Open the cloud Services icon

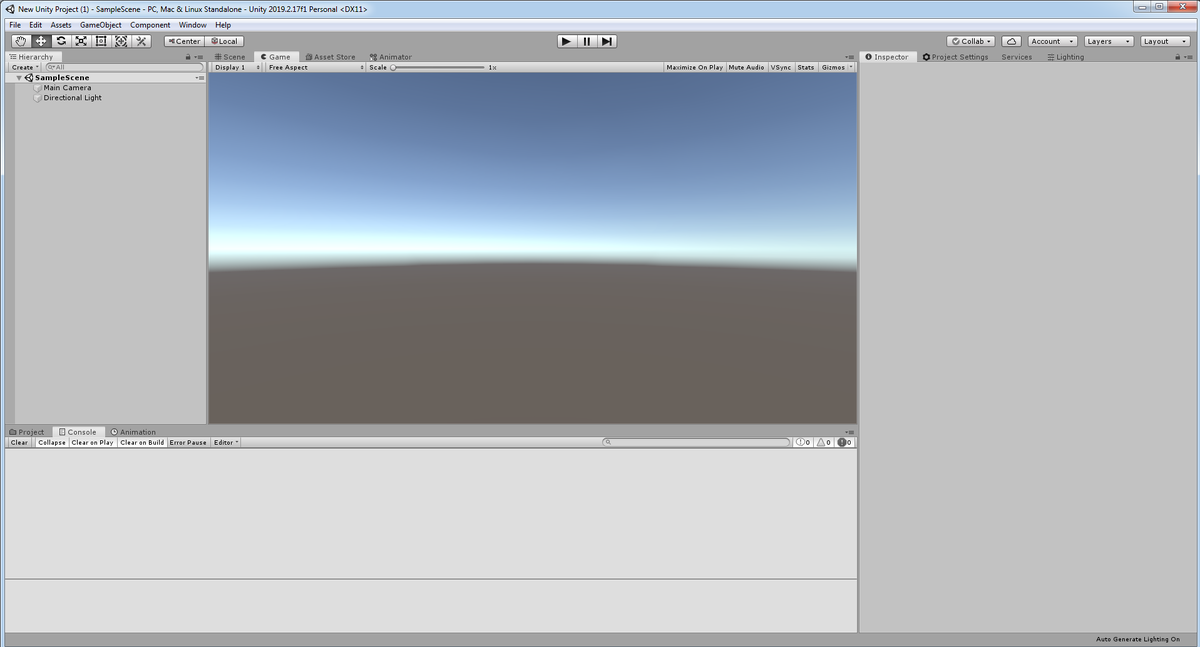pyautogui.click(x=1011, y=41)
